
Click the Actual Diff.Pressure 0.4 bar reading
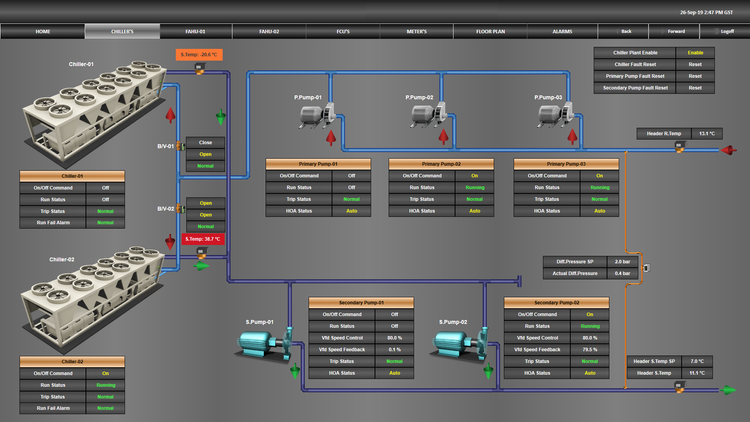pos(622,273)
